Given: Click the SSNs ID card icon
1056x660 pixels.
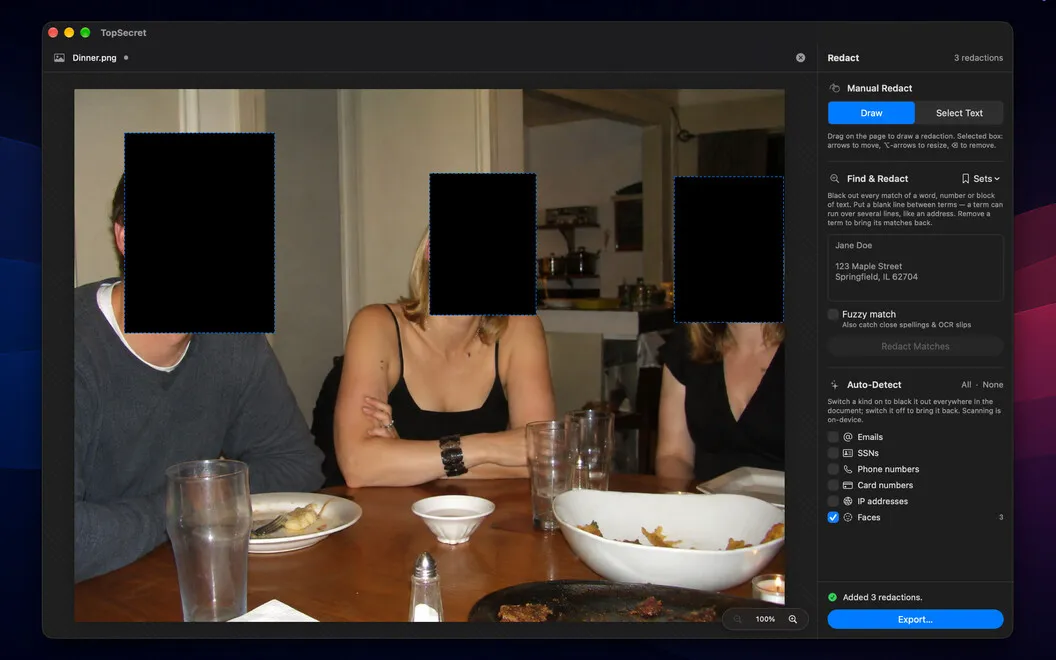Looking at the screenshot, I should (848, 453).
